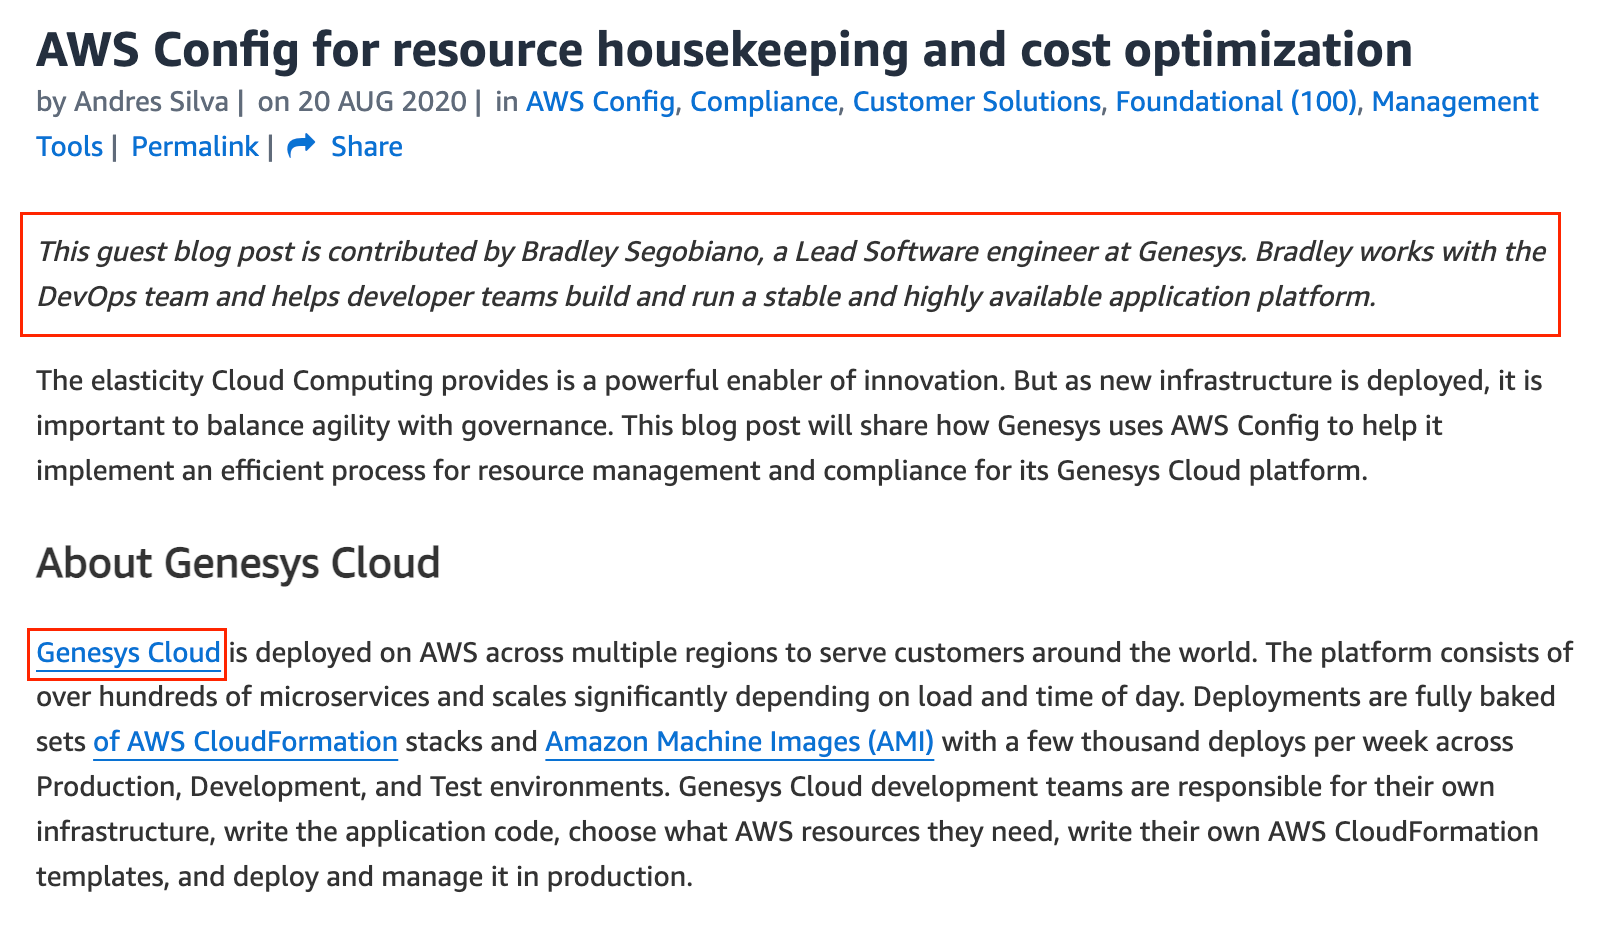Open the Foundational (100) category link

tap(1236, 102)
